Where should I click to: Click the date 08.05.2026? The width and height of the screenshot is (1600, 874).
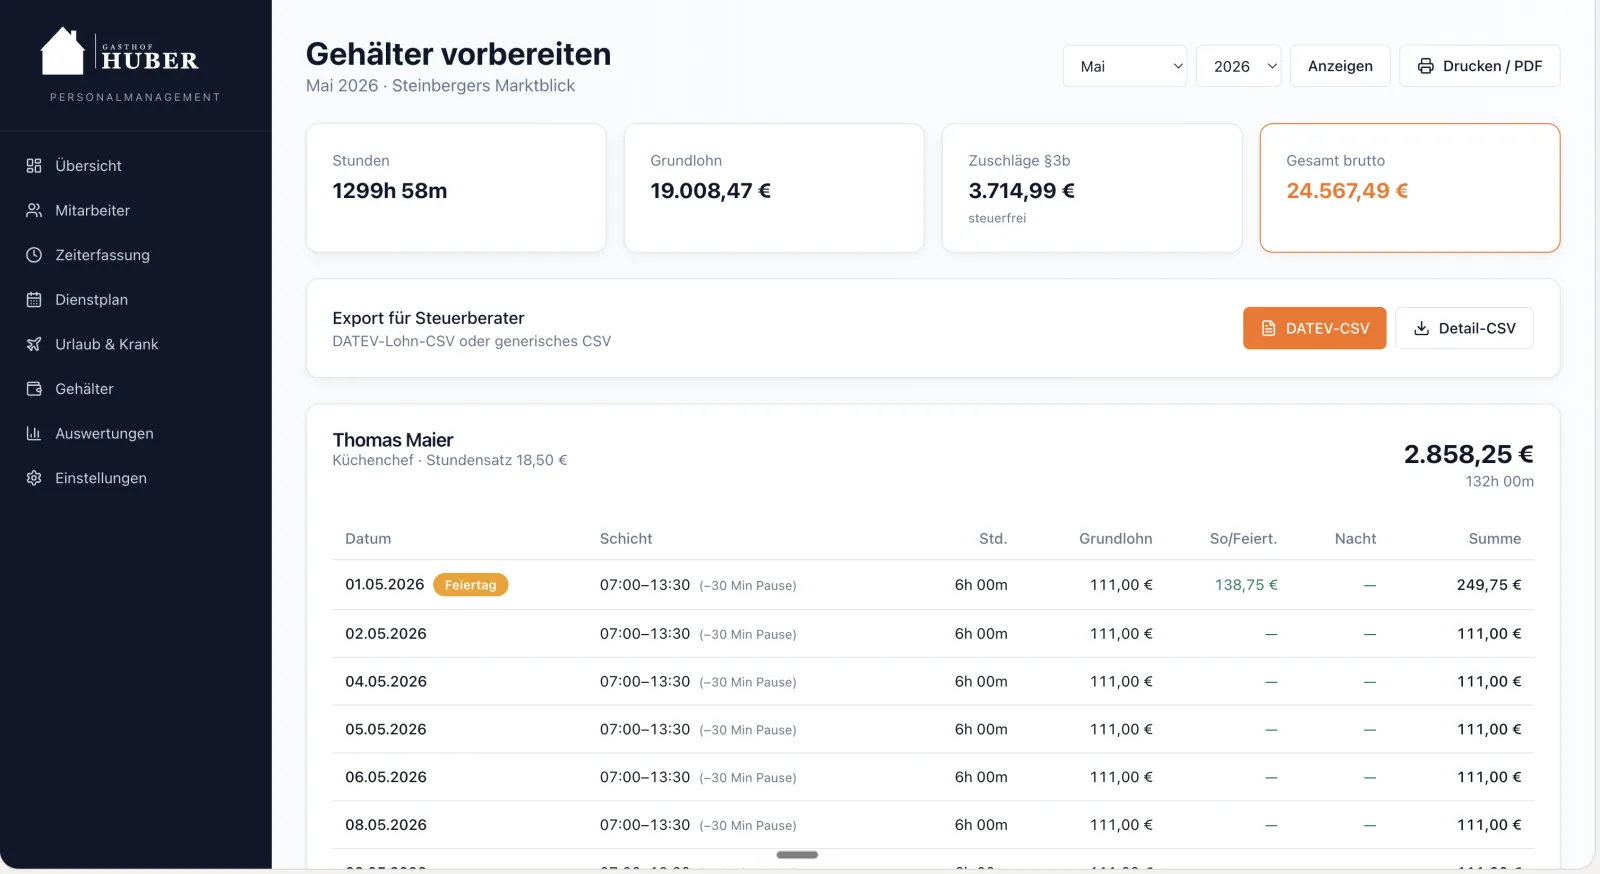[x=386, y=825]
